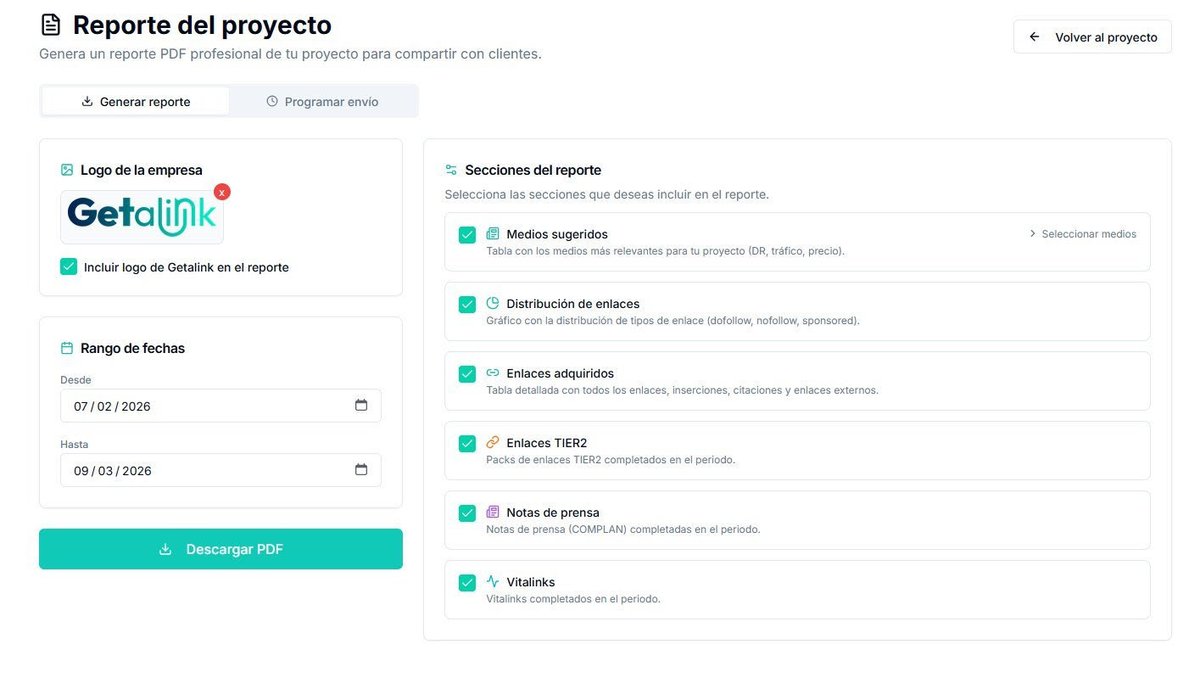This screenshot has width=1200, height=689.
Task: Click the download icon on Descargar PDF
Action: (x=165, y=549)
